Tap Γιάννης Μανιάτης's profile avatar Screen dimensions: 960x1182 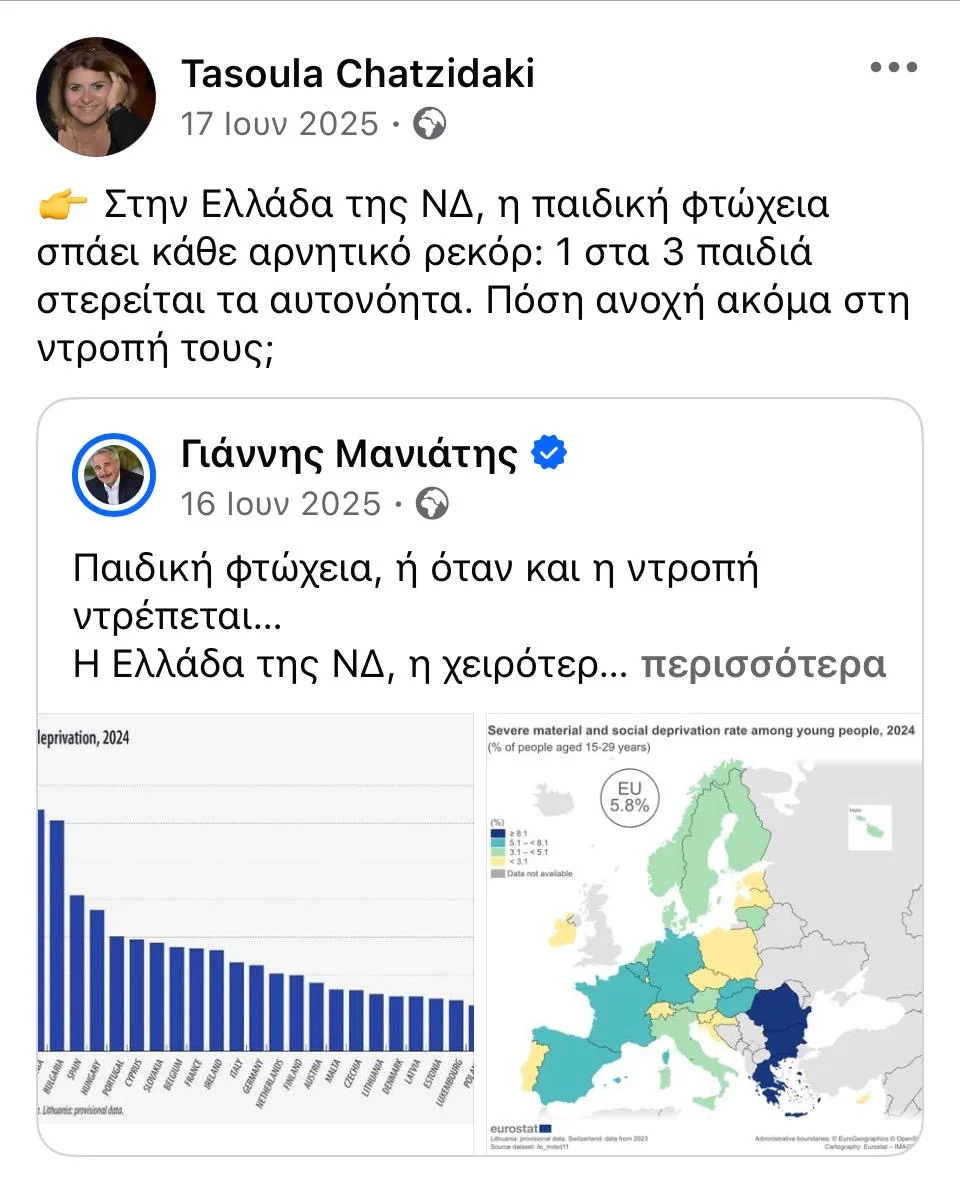pyautogui.click(x=113, y=474)
